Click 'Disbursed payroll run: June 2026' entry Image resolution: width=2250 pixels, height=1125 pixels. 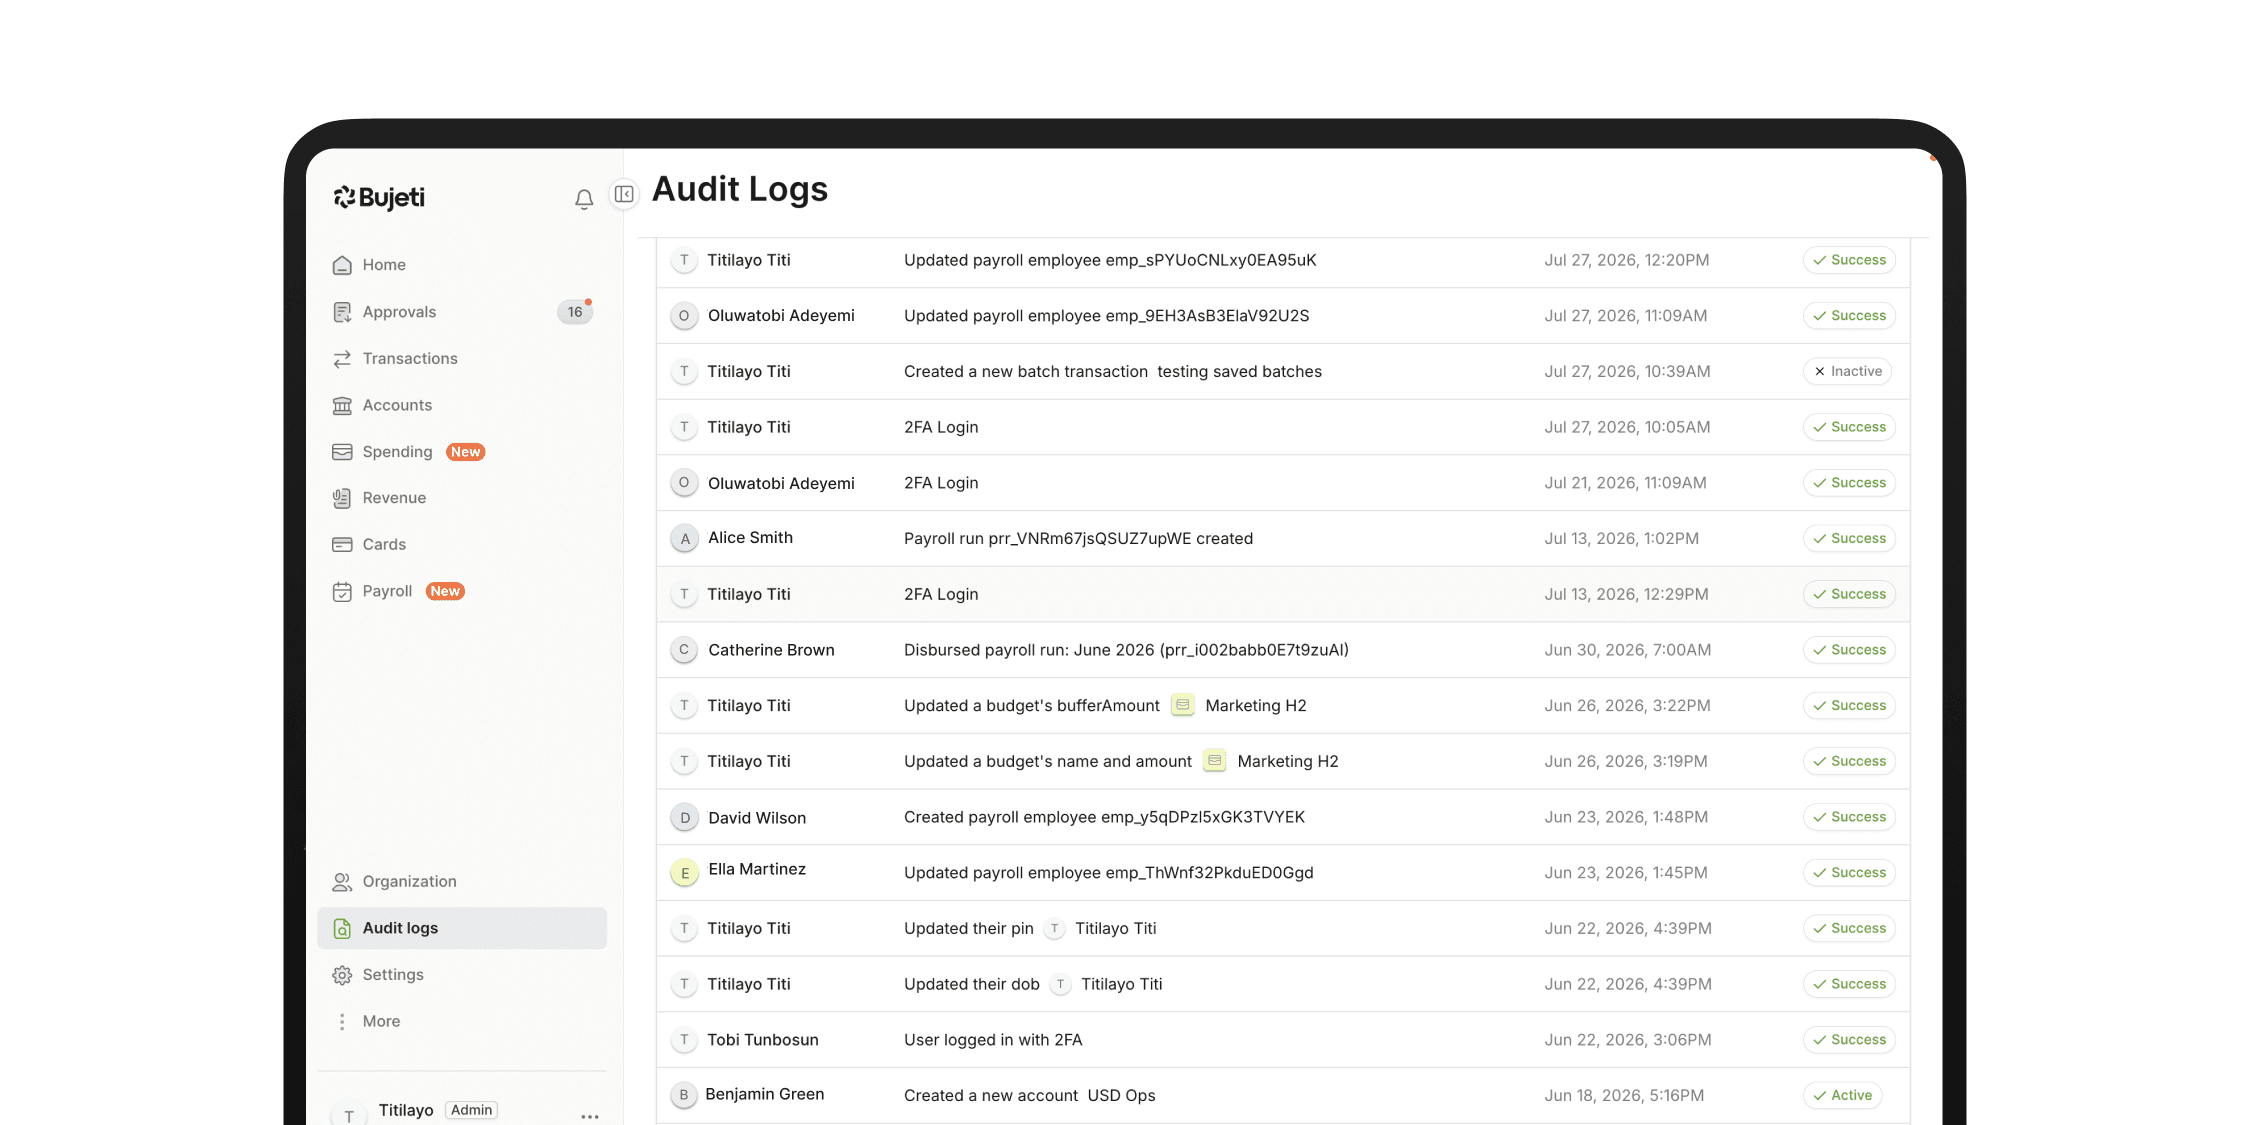(x=1126, y=650)
